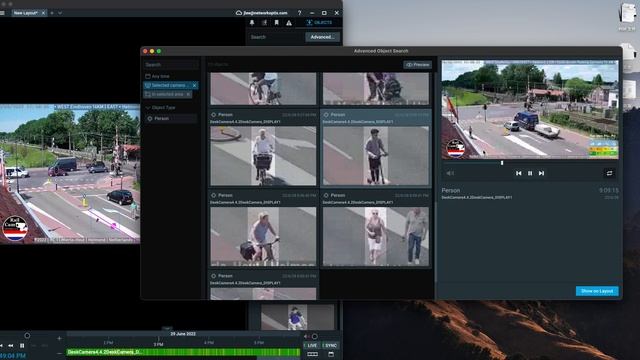Click the Advanced... button
The width and height of the screenshot is (640, 360).
click(x=322, y=37)
